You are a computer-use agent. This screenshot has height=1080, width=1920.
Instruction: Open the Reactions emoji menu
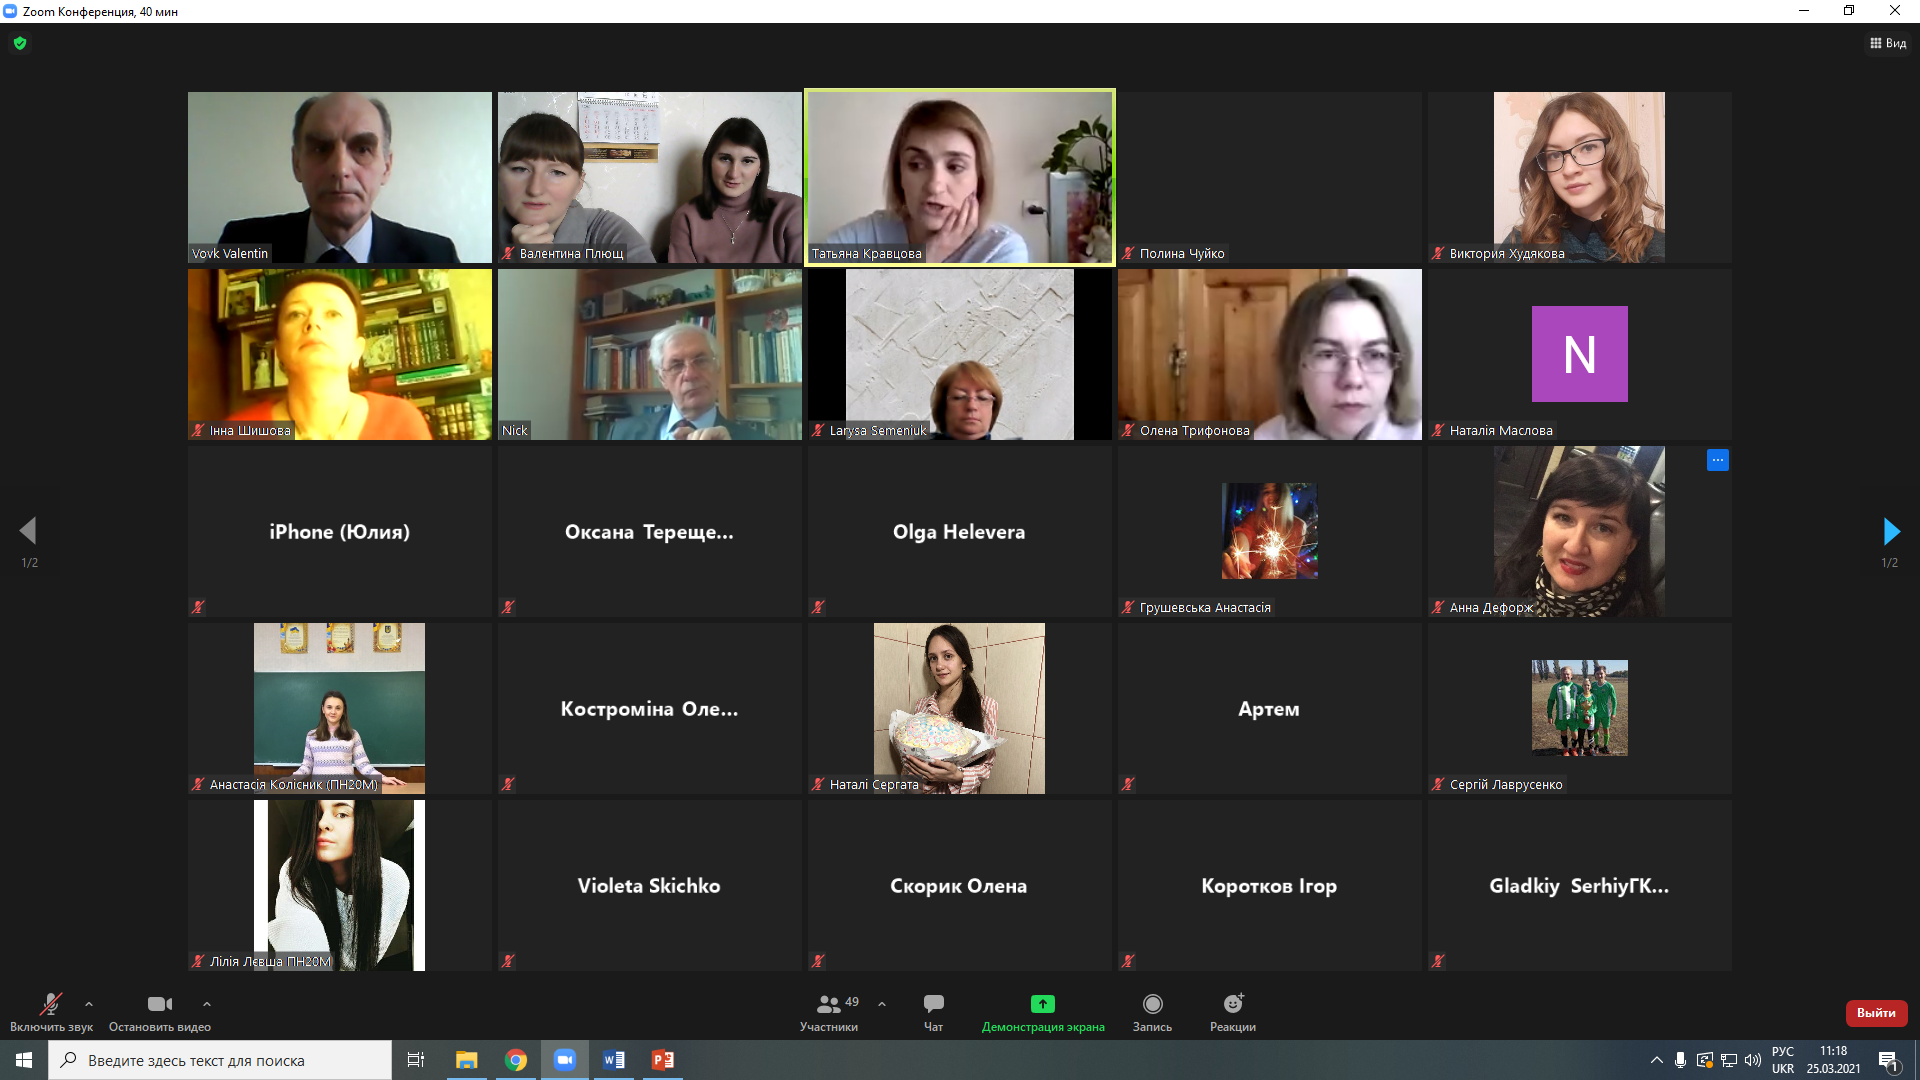1232,1004
